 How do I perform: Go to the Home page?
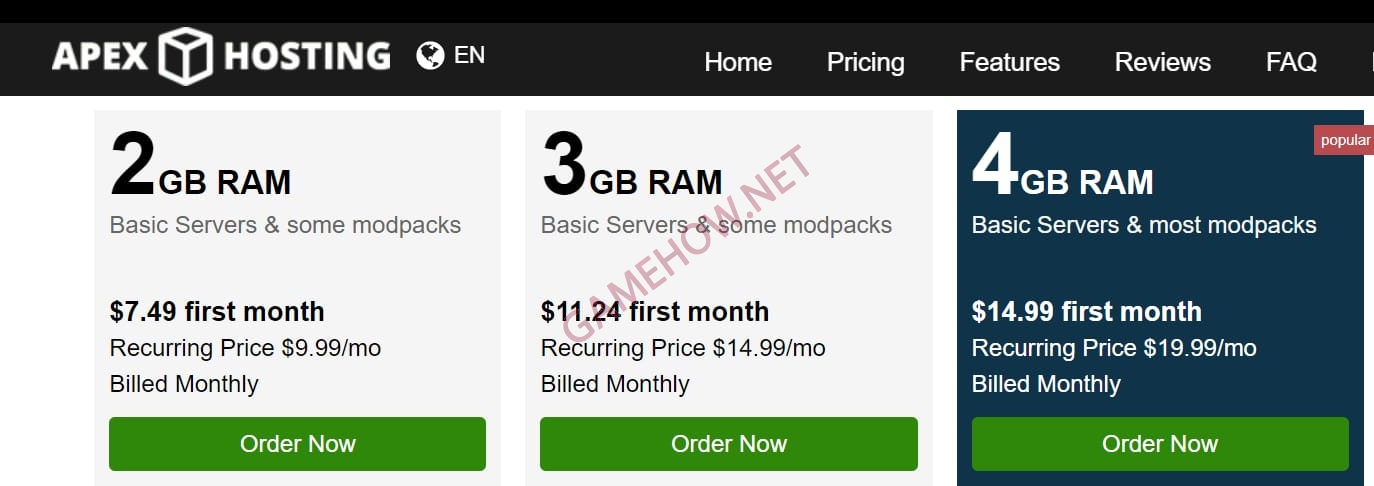pyautogui.click(x=738, y=62)
